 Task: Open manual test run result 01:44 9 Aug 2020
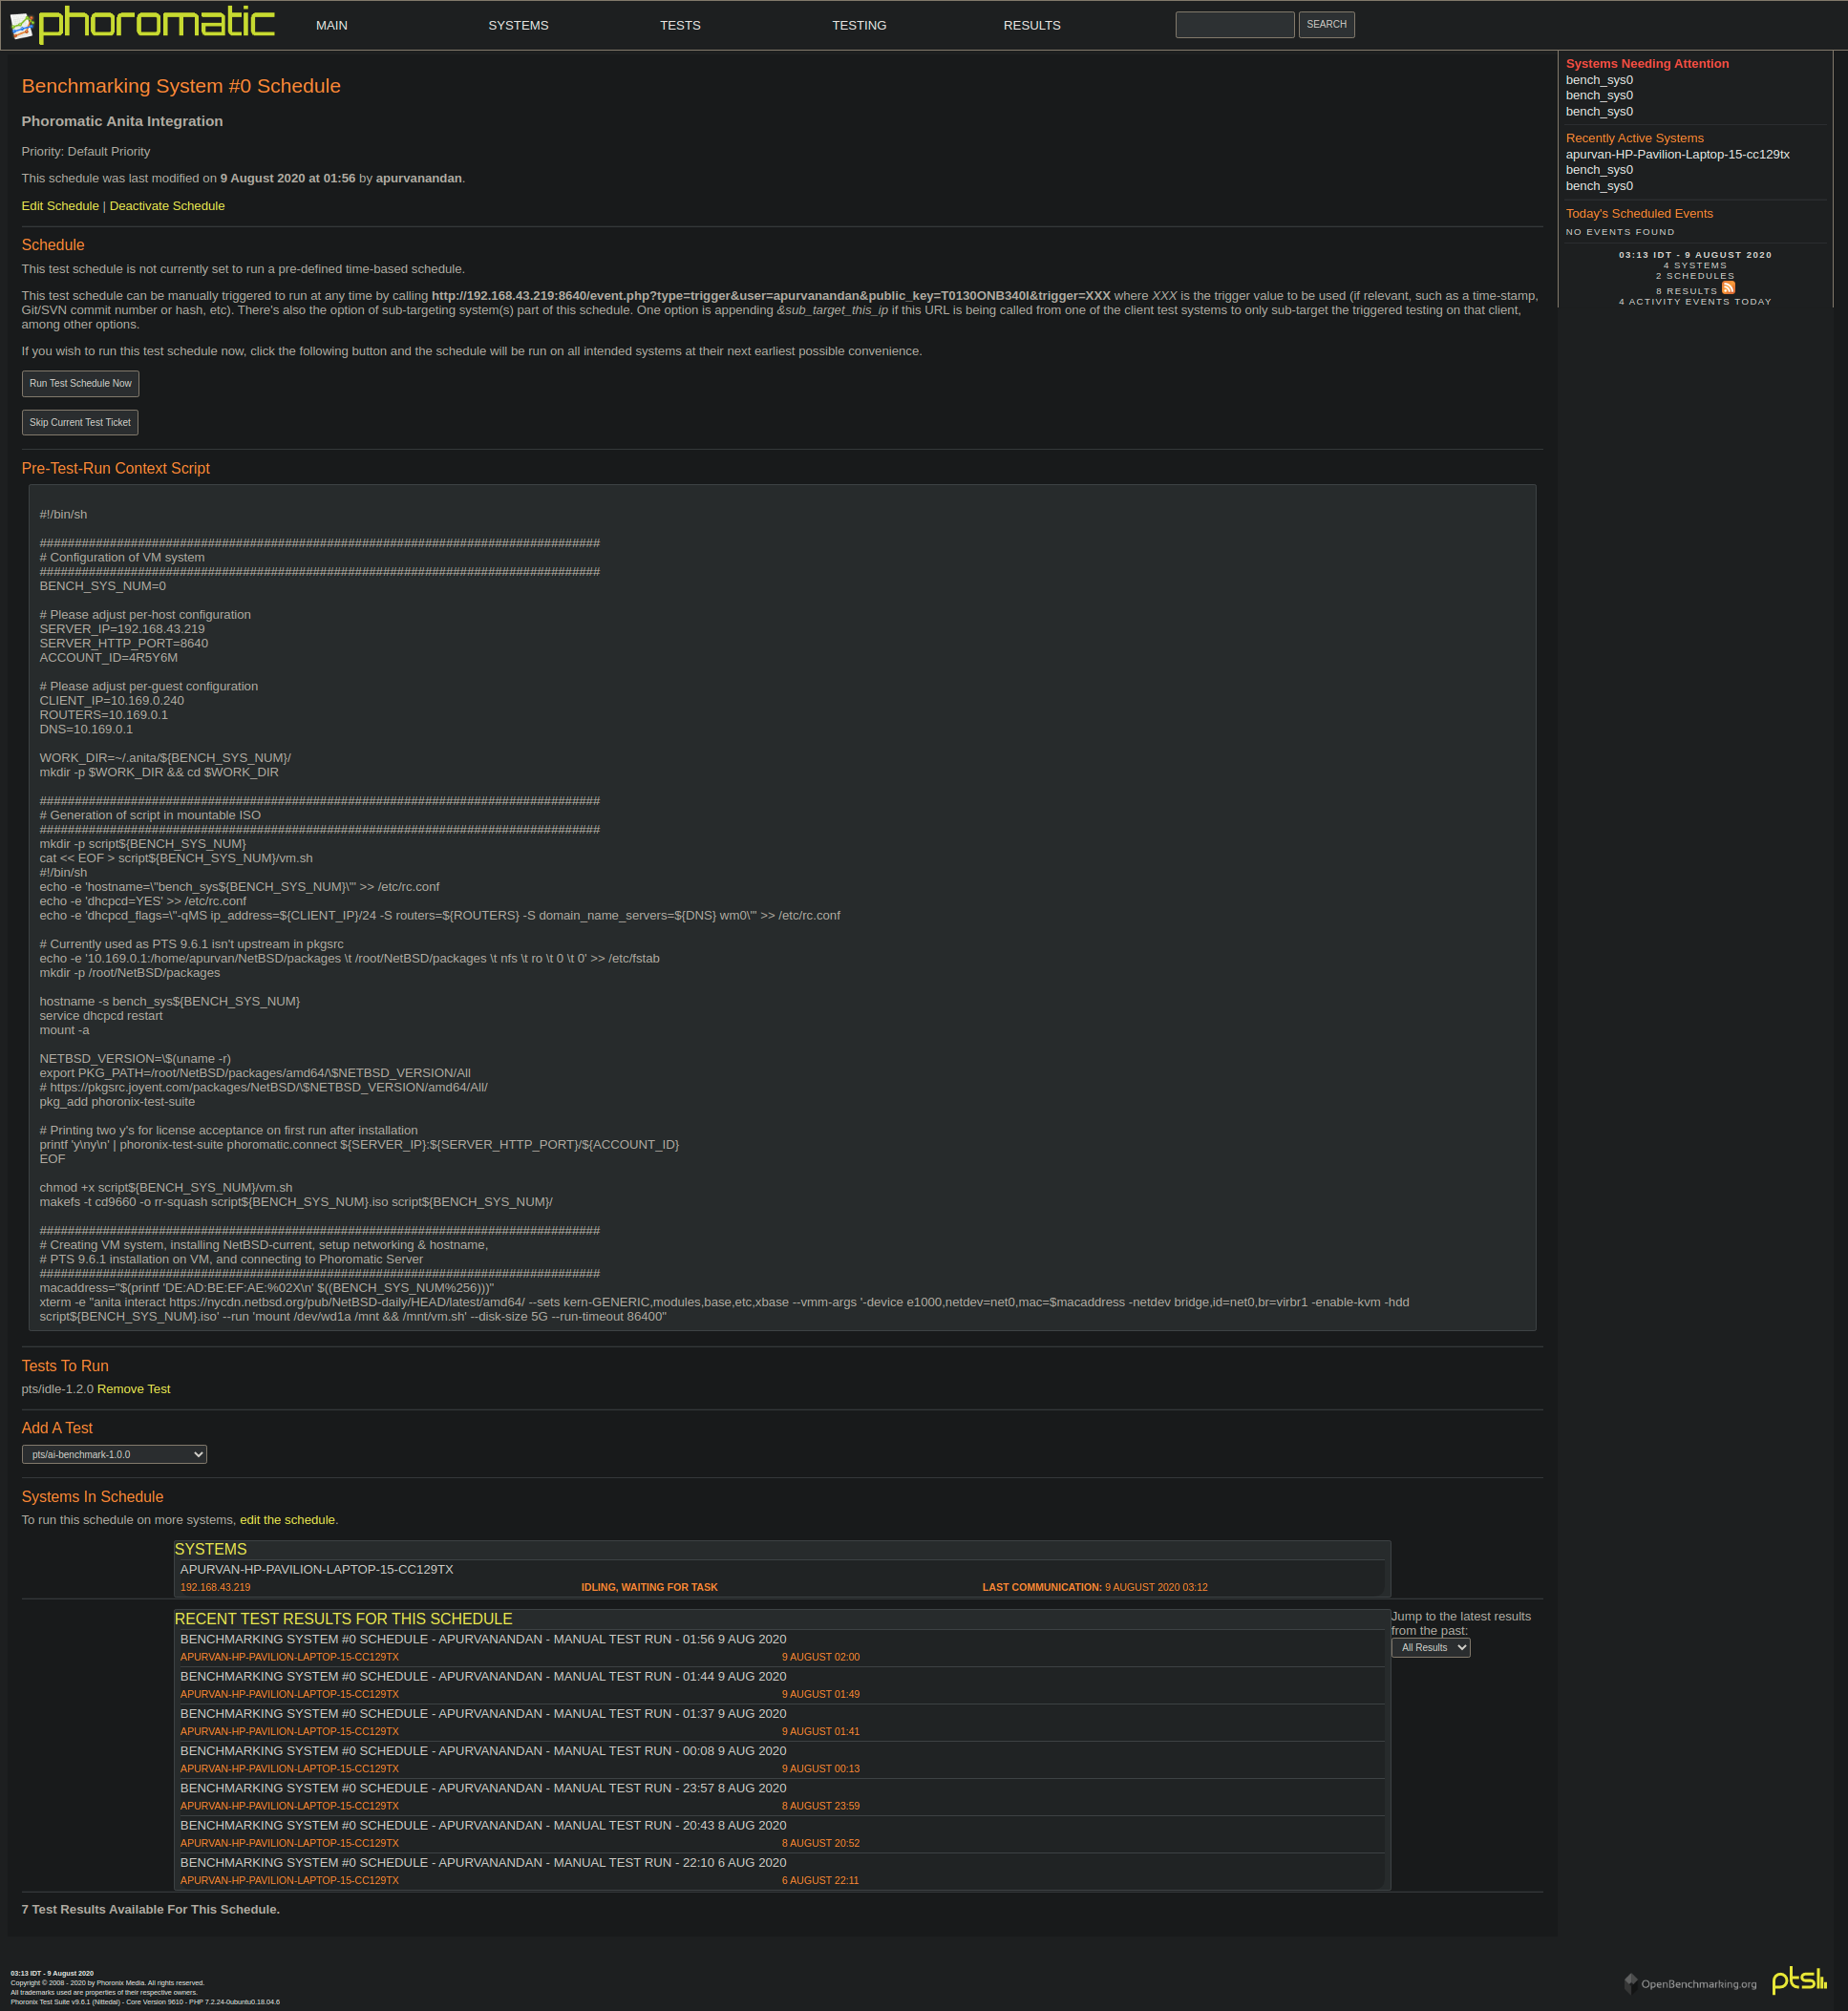[x=780, y=1685]
